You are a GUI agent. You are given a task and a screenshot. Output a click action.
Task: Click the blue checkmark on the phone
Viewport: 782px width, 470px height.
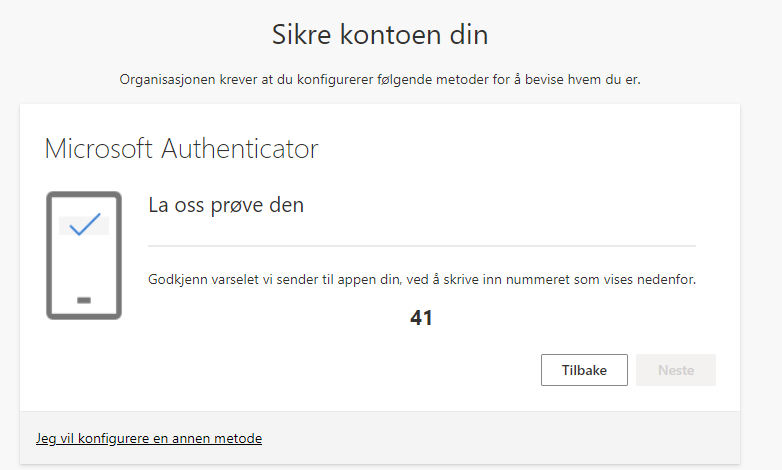84,224
